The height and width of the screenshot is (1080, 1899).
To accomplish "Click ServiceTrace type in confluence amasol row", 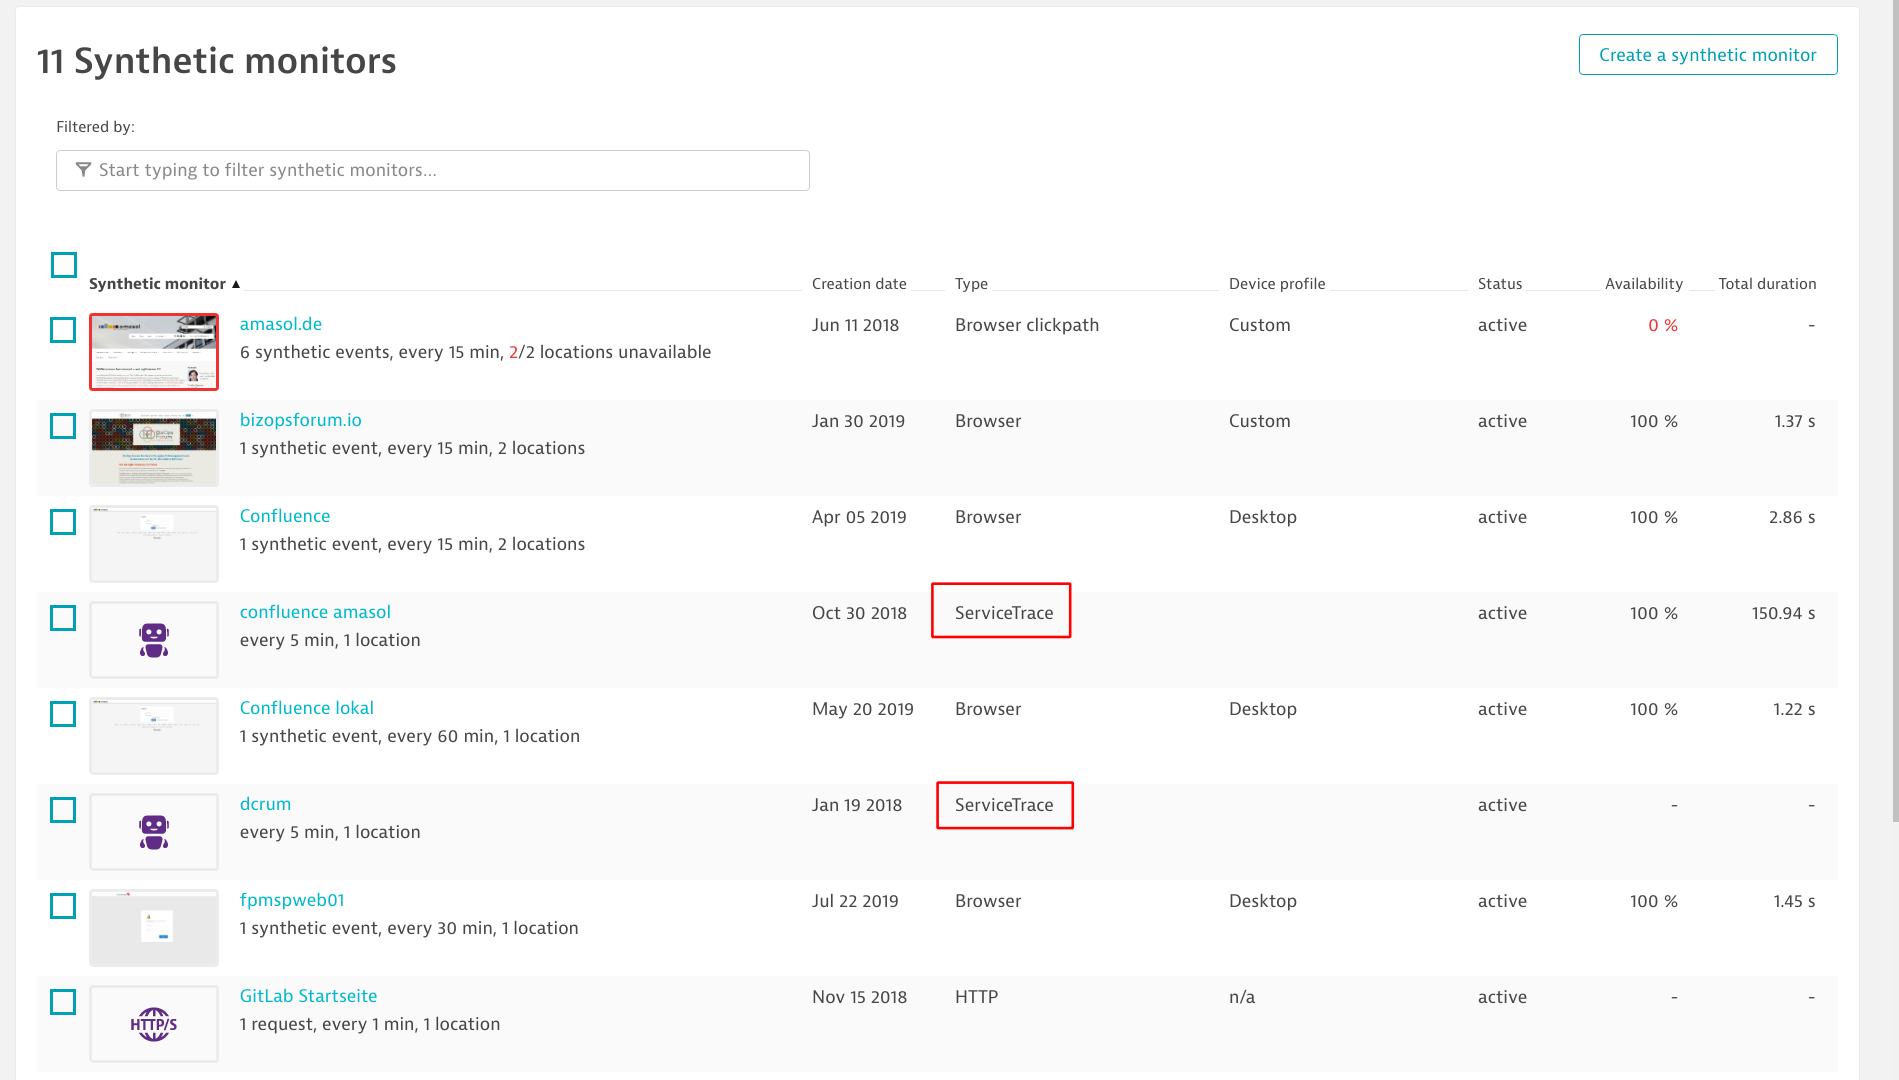I will [x=1004, y=613].
